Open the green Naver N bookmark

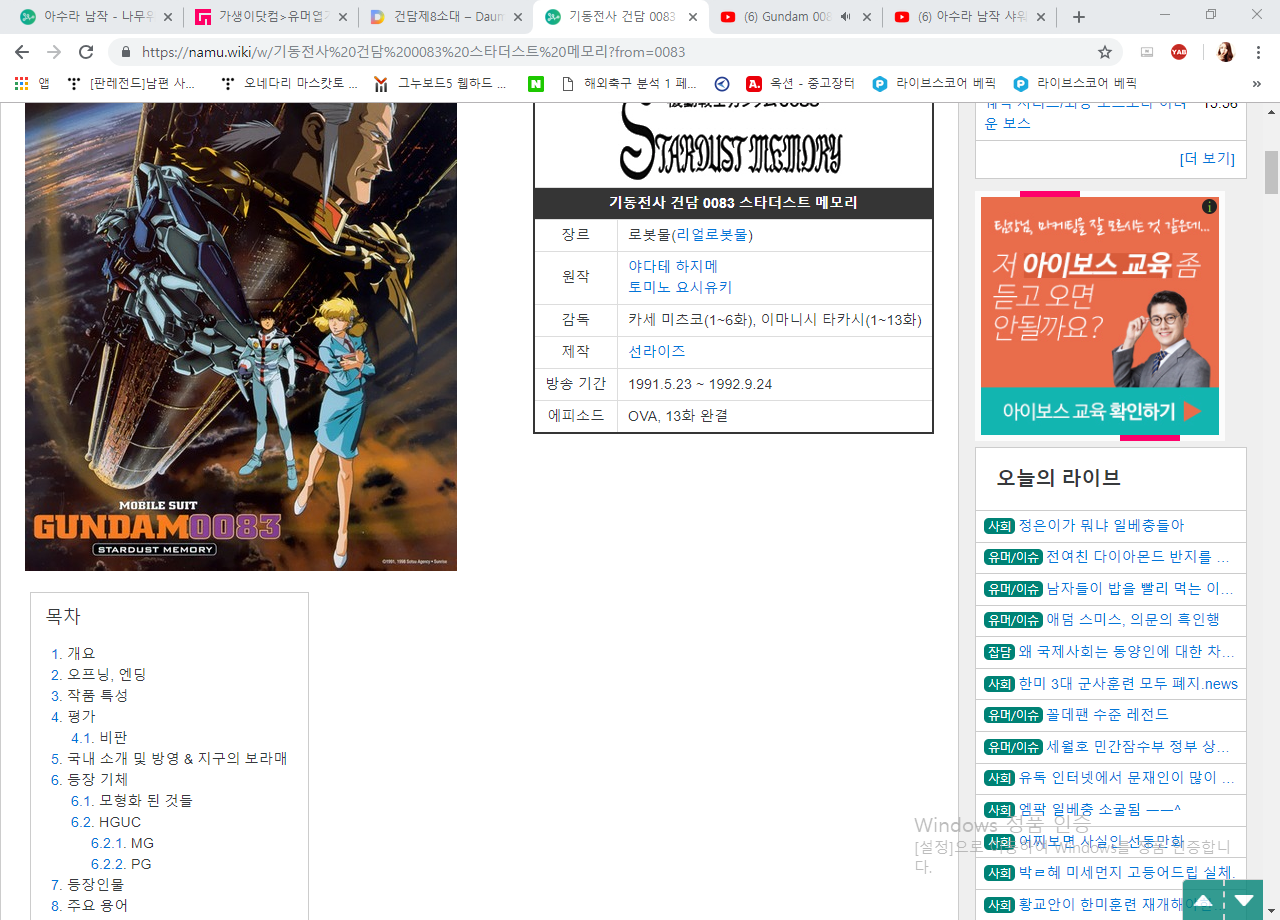coord(536,84)
